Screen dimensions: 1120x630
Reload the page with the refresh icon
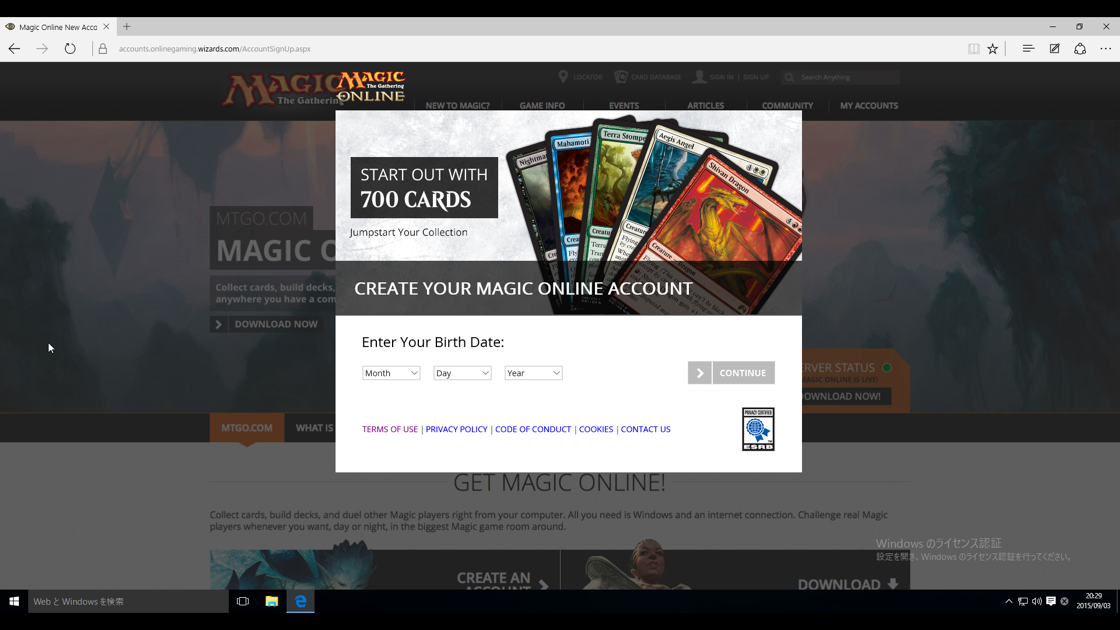tap(70, 49)
